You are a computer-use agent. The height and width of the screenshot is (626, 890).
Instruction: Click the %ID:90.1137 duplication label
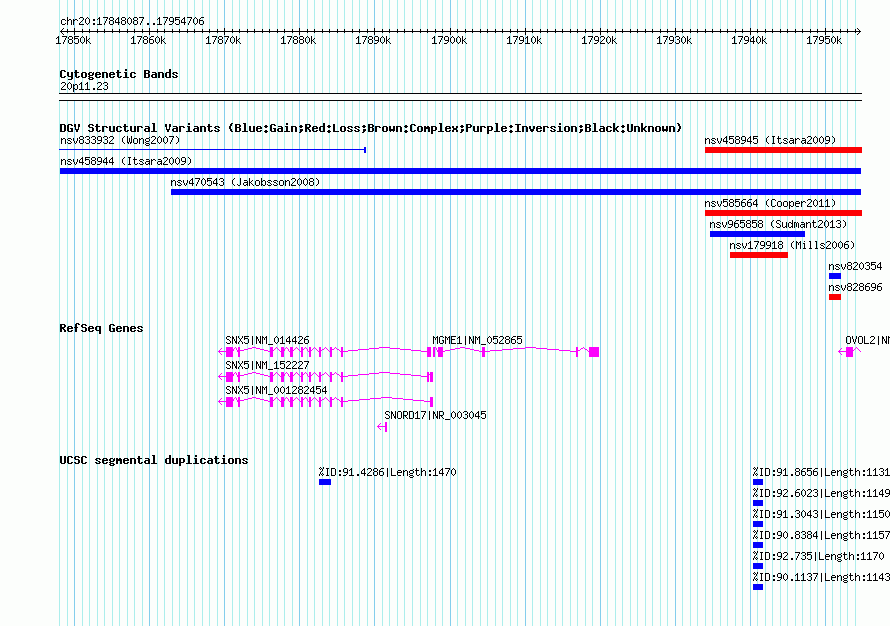[x=821, y=577]
